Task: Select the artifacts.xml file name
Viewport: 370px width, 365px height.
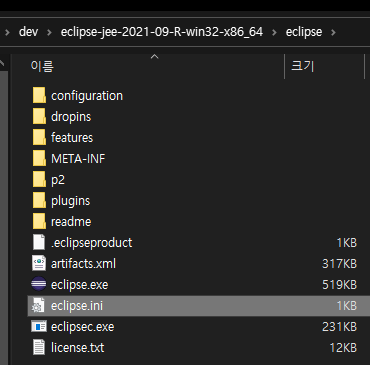Action: tap(83, 264)
